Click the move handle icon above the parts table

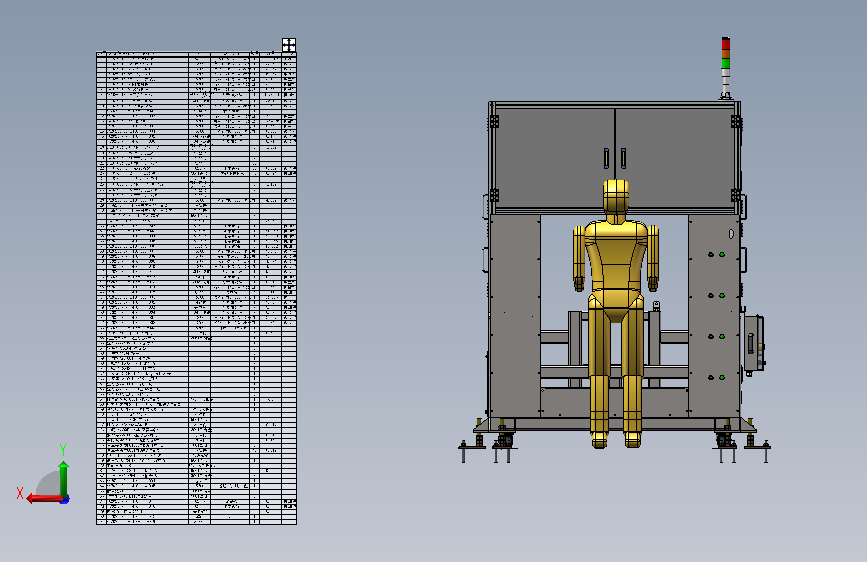(289, 45)
